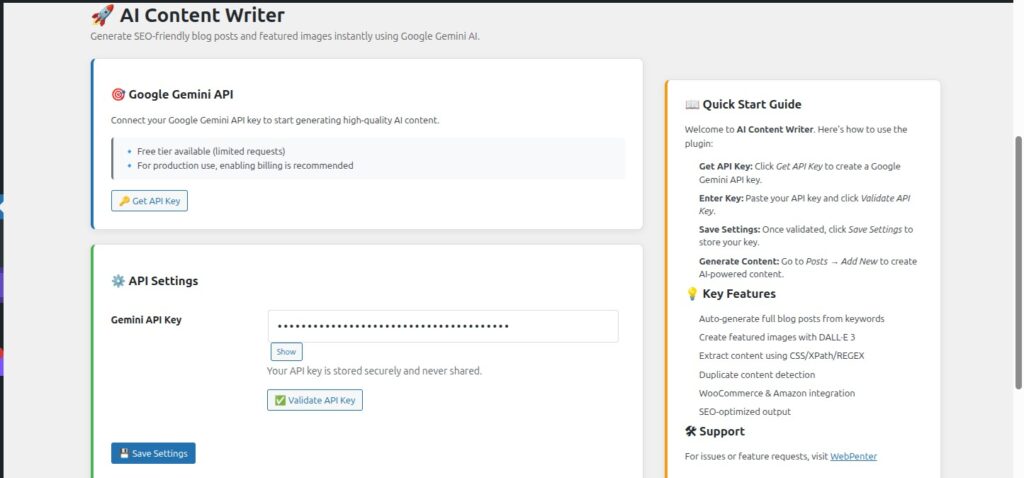Click the 'stored securely and never shared' note

[x=374, y=371]
